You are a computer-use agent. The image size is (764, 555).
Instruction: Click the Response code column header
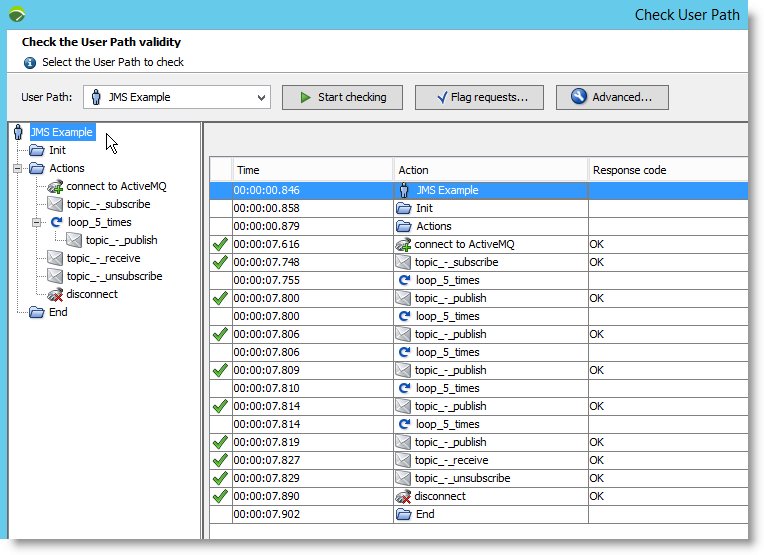667,170
